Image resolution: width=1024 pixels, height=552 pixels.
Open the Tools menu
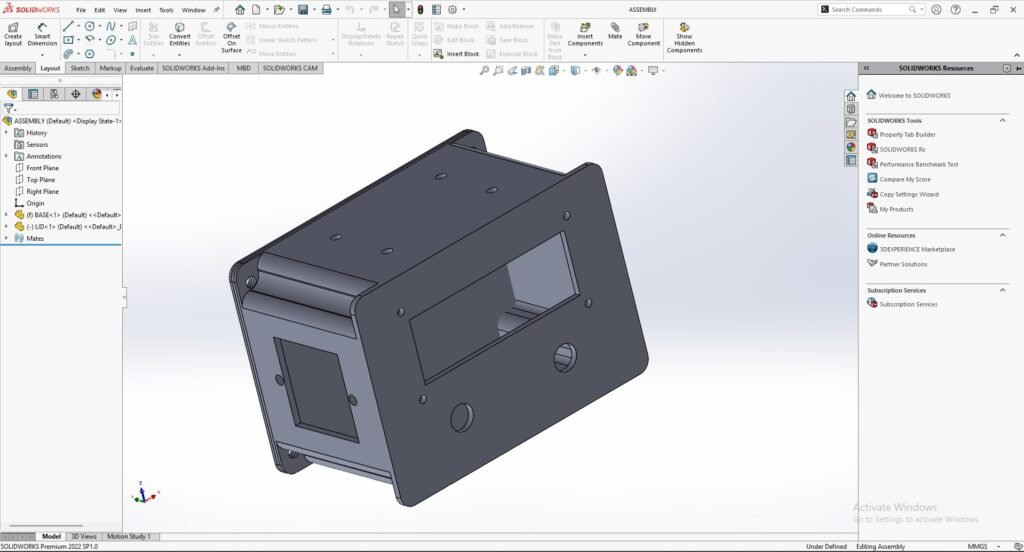click(166, 10)
